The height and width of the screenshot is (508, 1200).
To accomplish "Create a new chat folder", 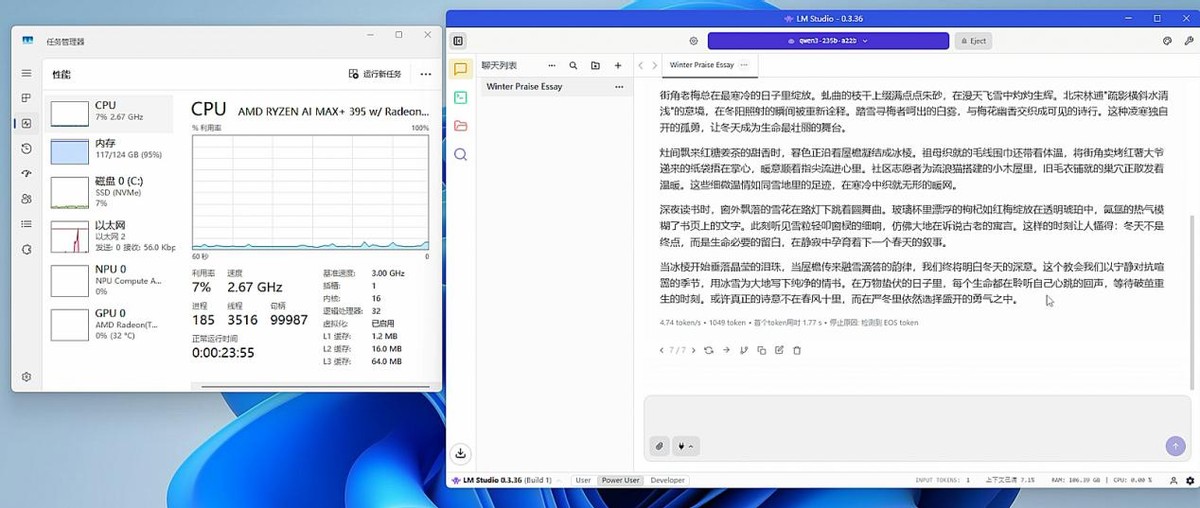I will [595, 65].
